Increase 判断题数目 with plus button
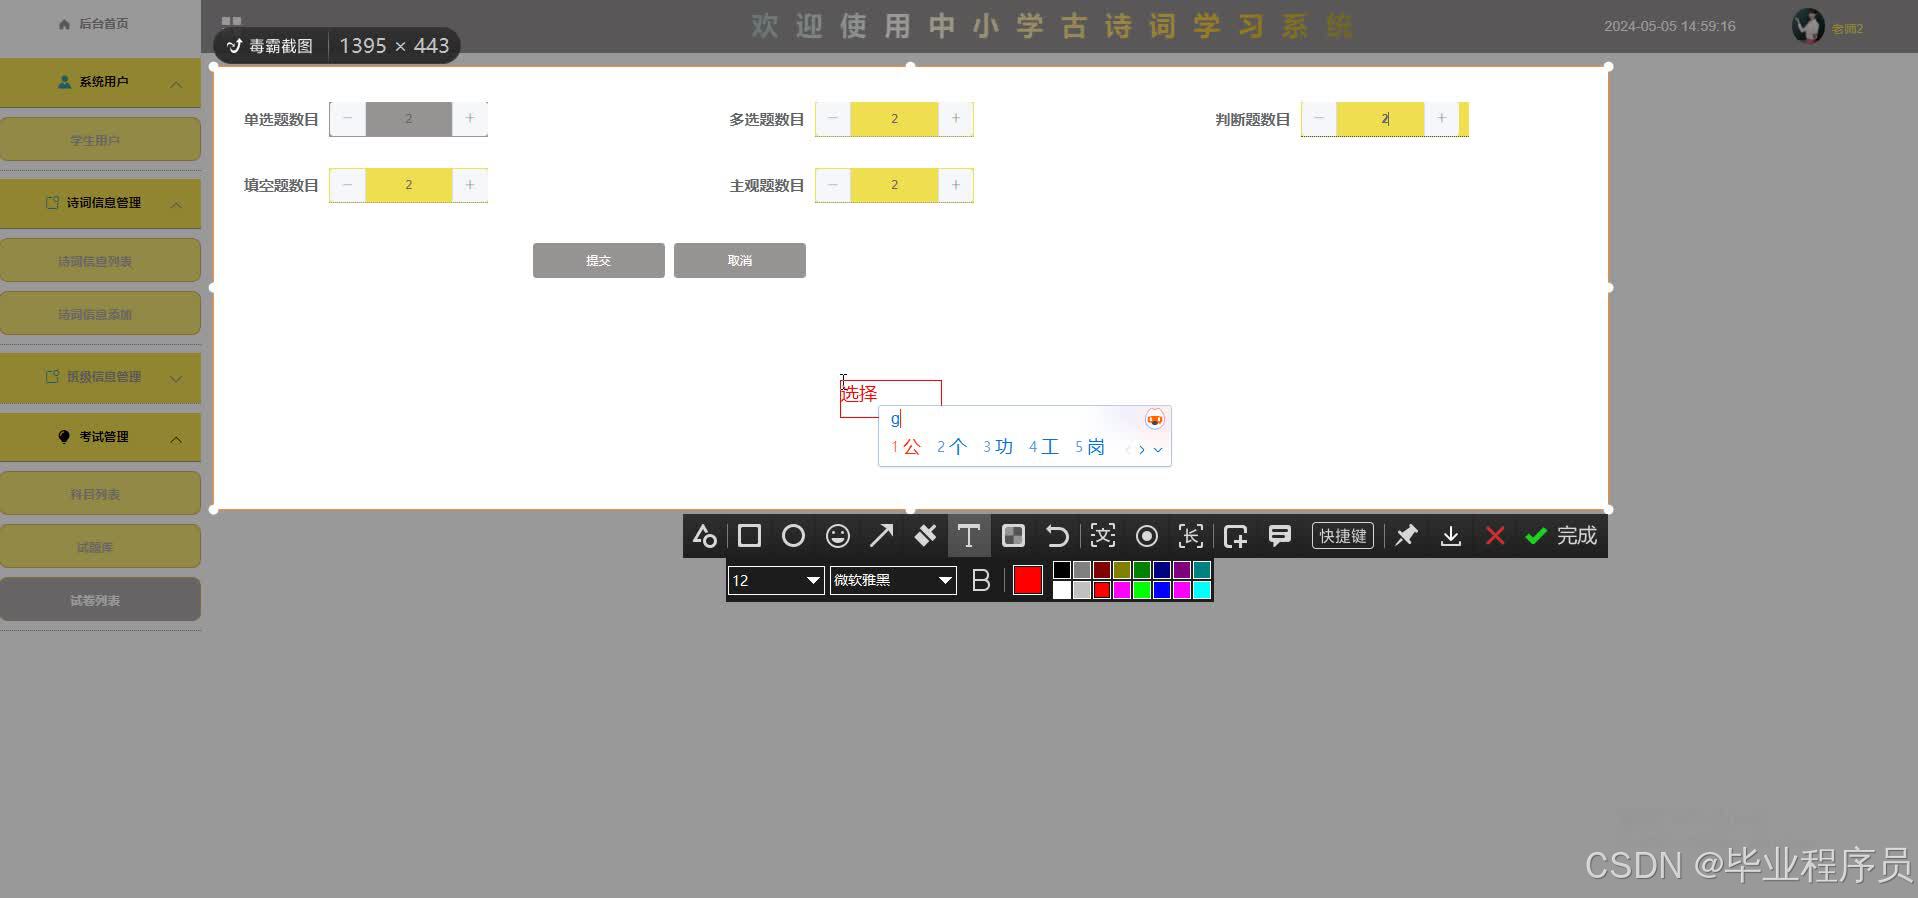 tap(1442, 119)
